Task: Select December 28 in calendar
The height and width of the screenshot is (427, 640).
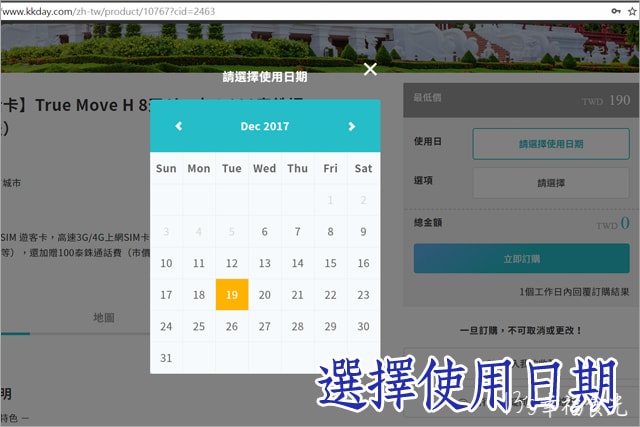Action: (298, 327)
